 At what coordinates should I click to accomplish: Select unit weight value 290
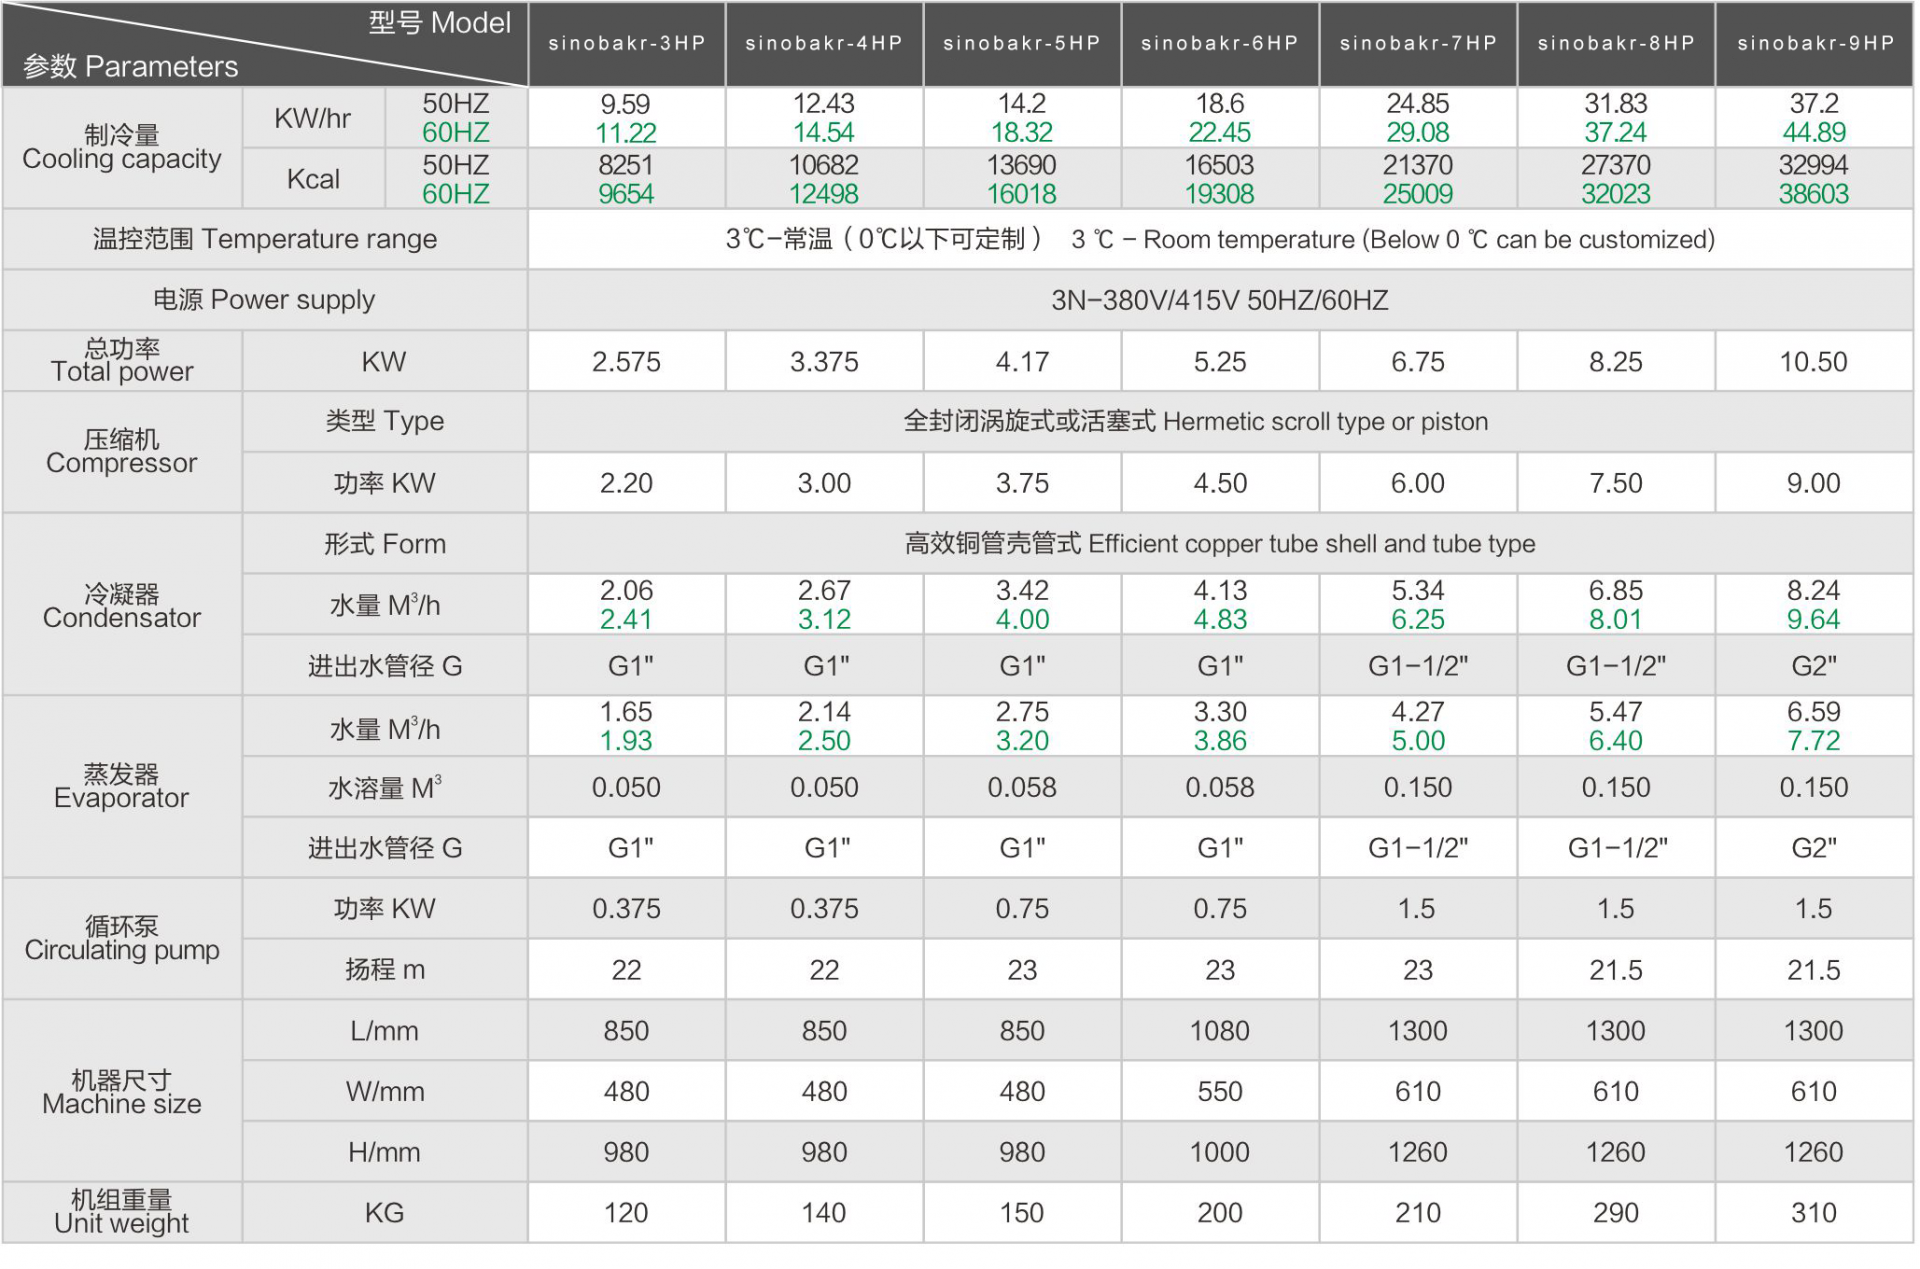click(1616, 1214)
